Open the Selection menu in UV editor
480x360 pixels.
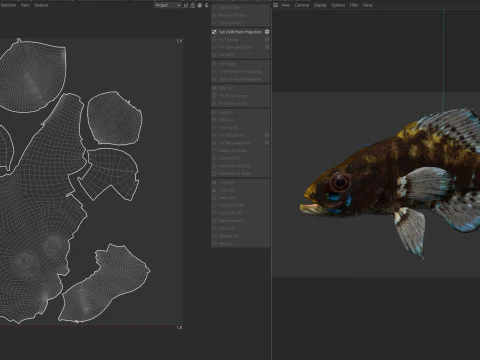pyautogui.click(x=8, y=5)
